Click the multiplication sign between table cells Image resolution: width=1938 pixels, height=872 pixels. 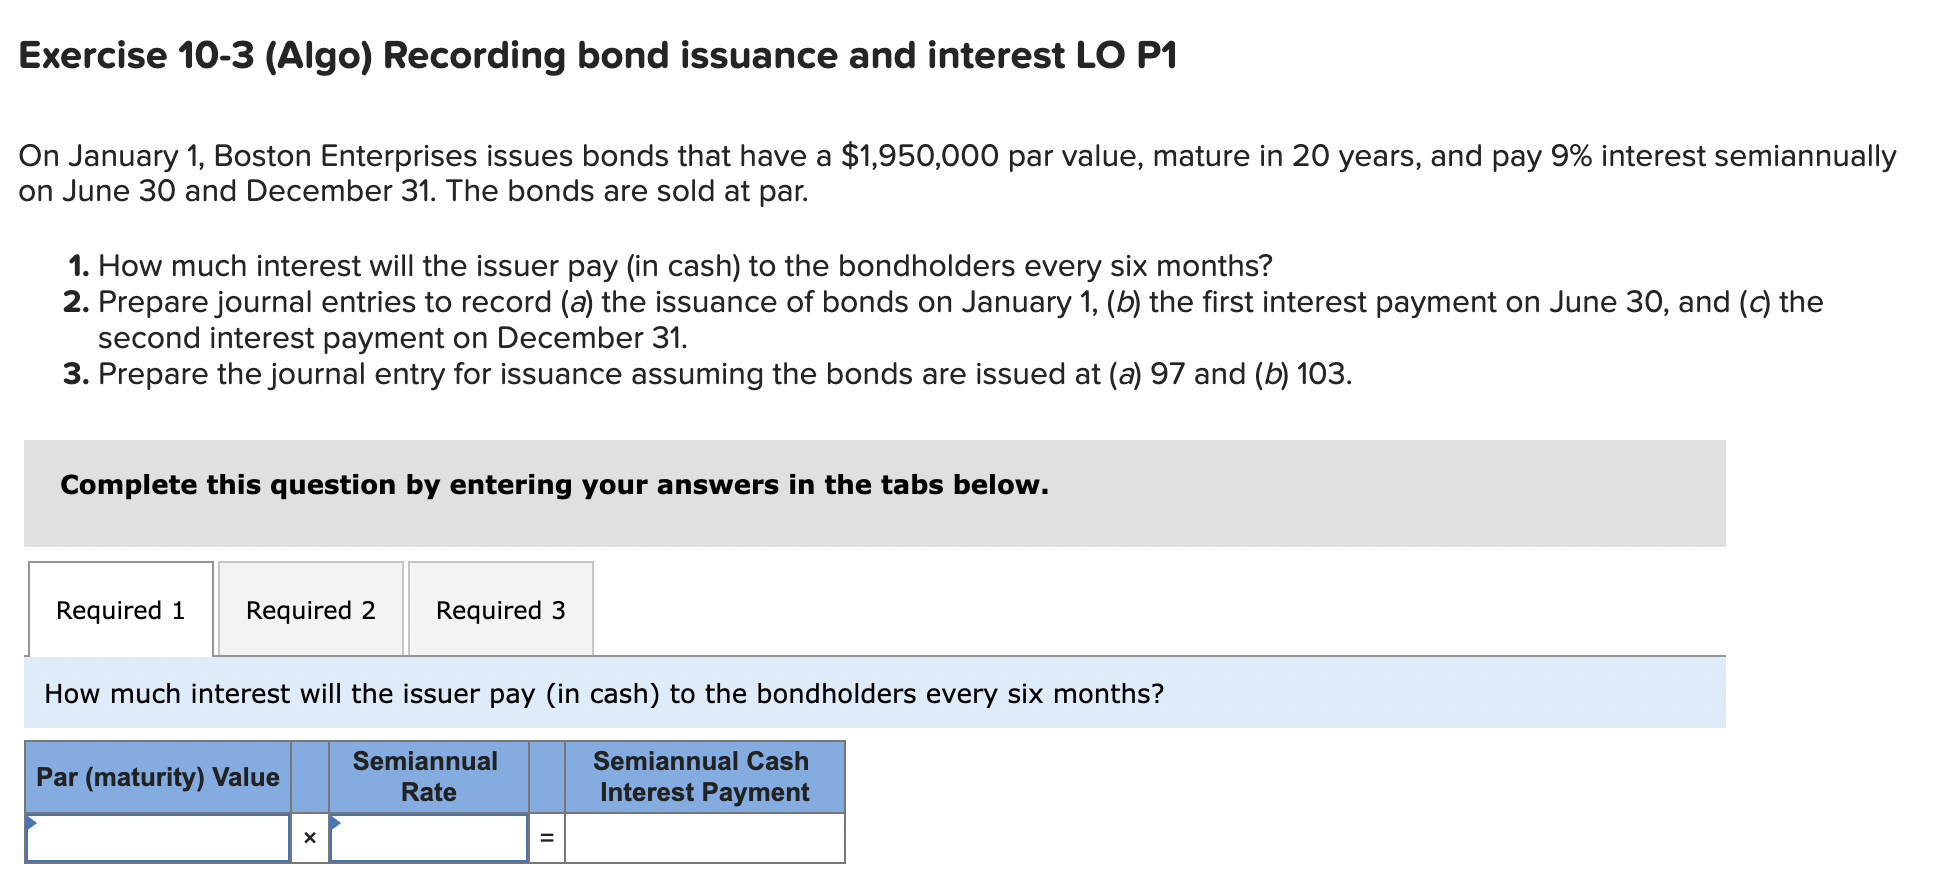coord(308,837)
